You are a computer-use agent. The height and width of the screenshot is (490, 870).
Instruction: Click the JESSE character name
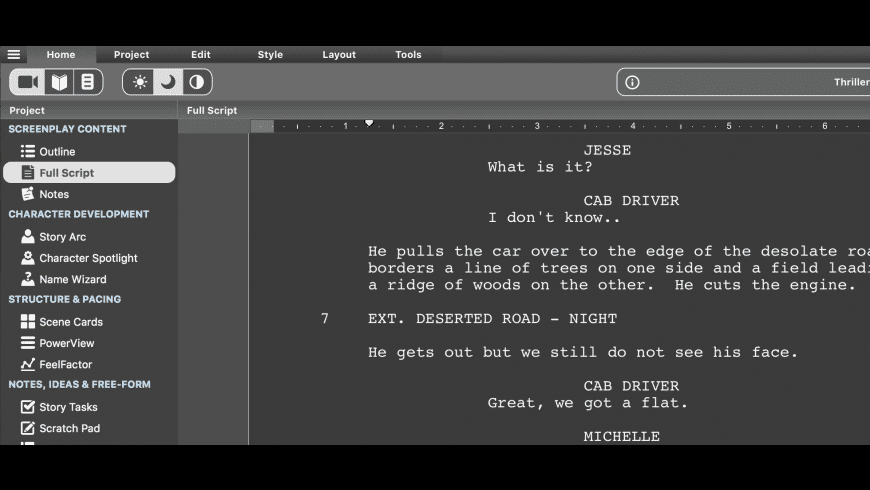point(607,150)
